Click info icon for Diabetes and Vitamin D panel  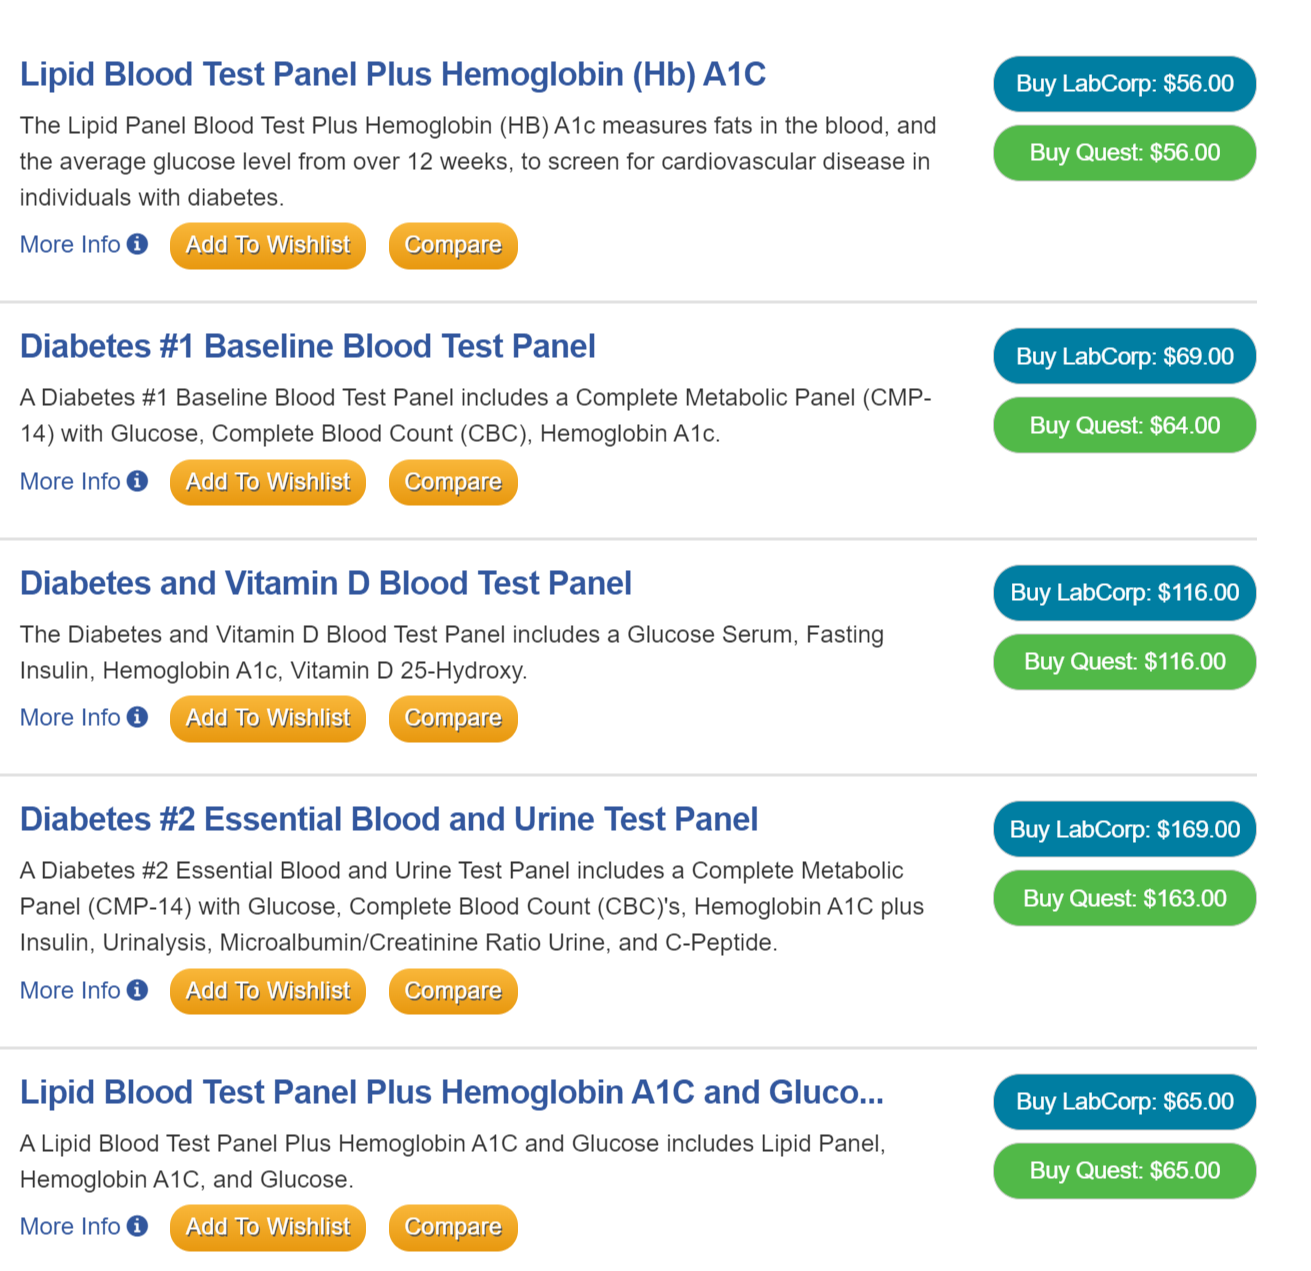138,717
